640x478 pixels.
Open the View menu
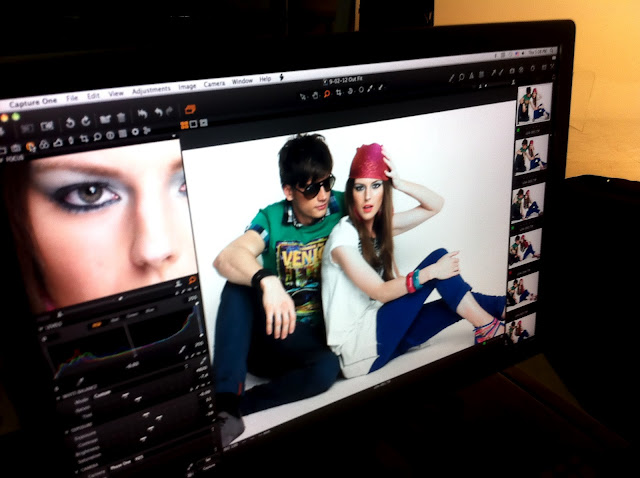coord(116,93)
